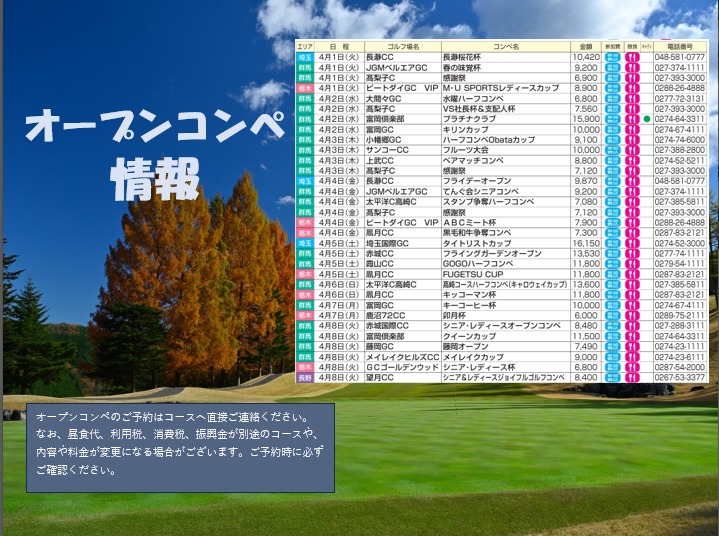Click the シニア&レディースジョイフルゴルフコンペ competition name
Screen dimensions: 719x536
click(x=503, y=377)
